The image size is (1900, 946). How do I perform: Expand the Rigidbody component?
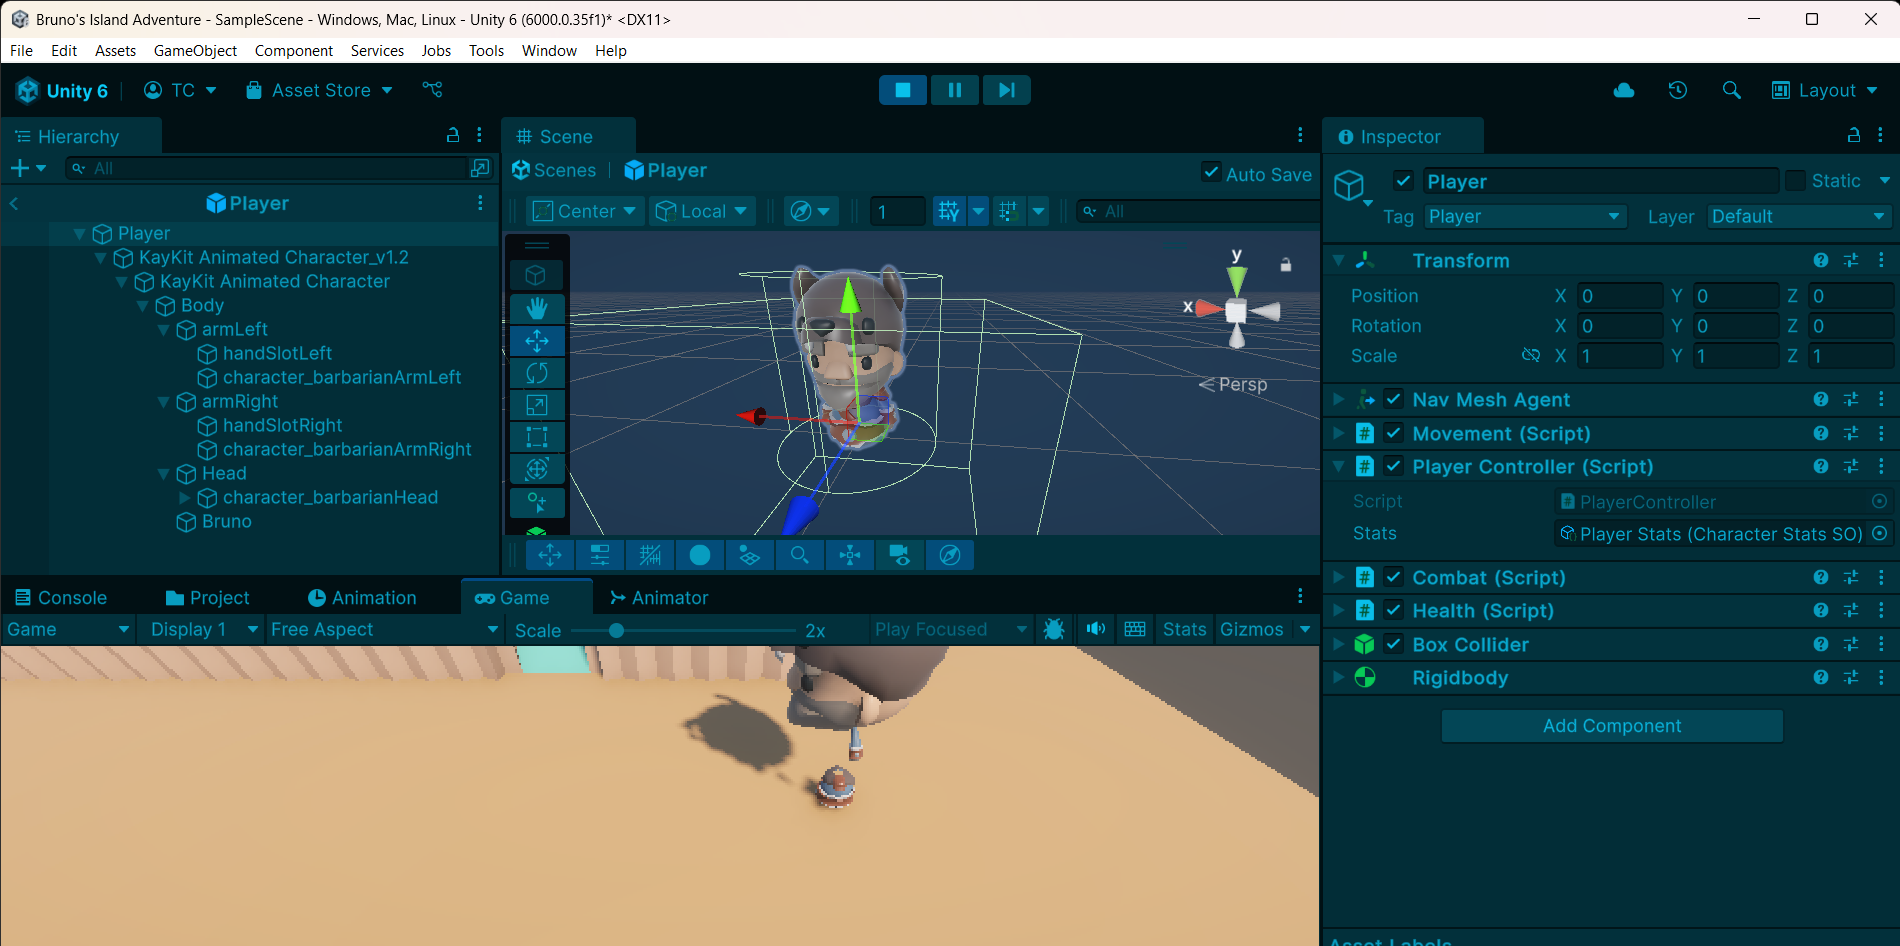pyautogui.click(x=1338, y=678)
